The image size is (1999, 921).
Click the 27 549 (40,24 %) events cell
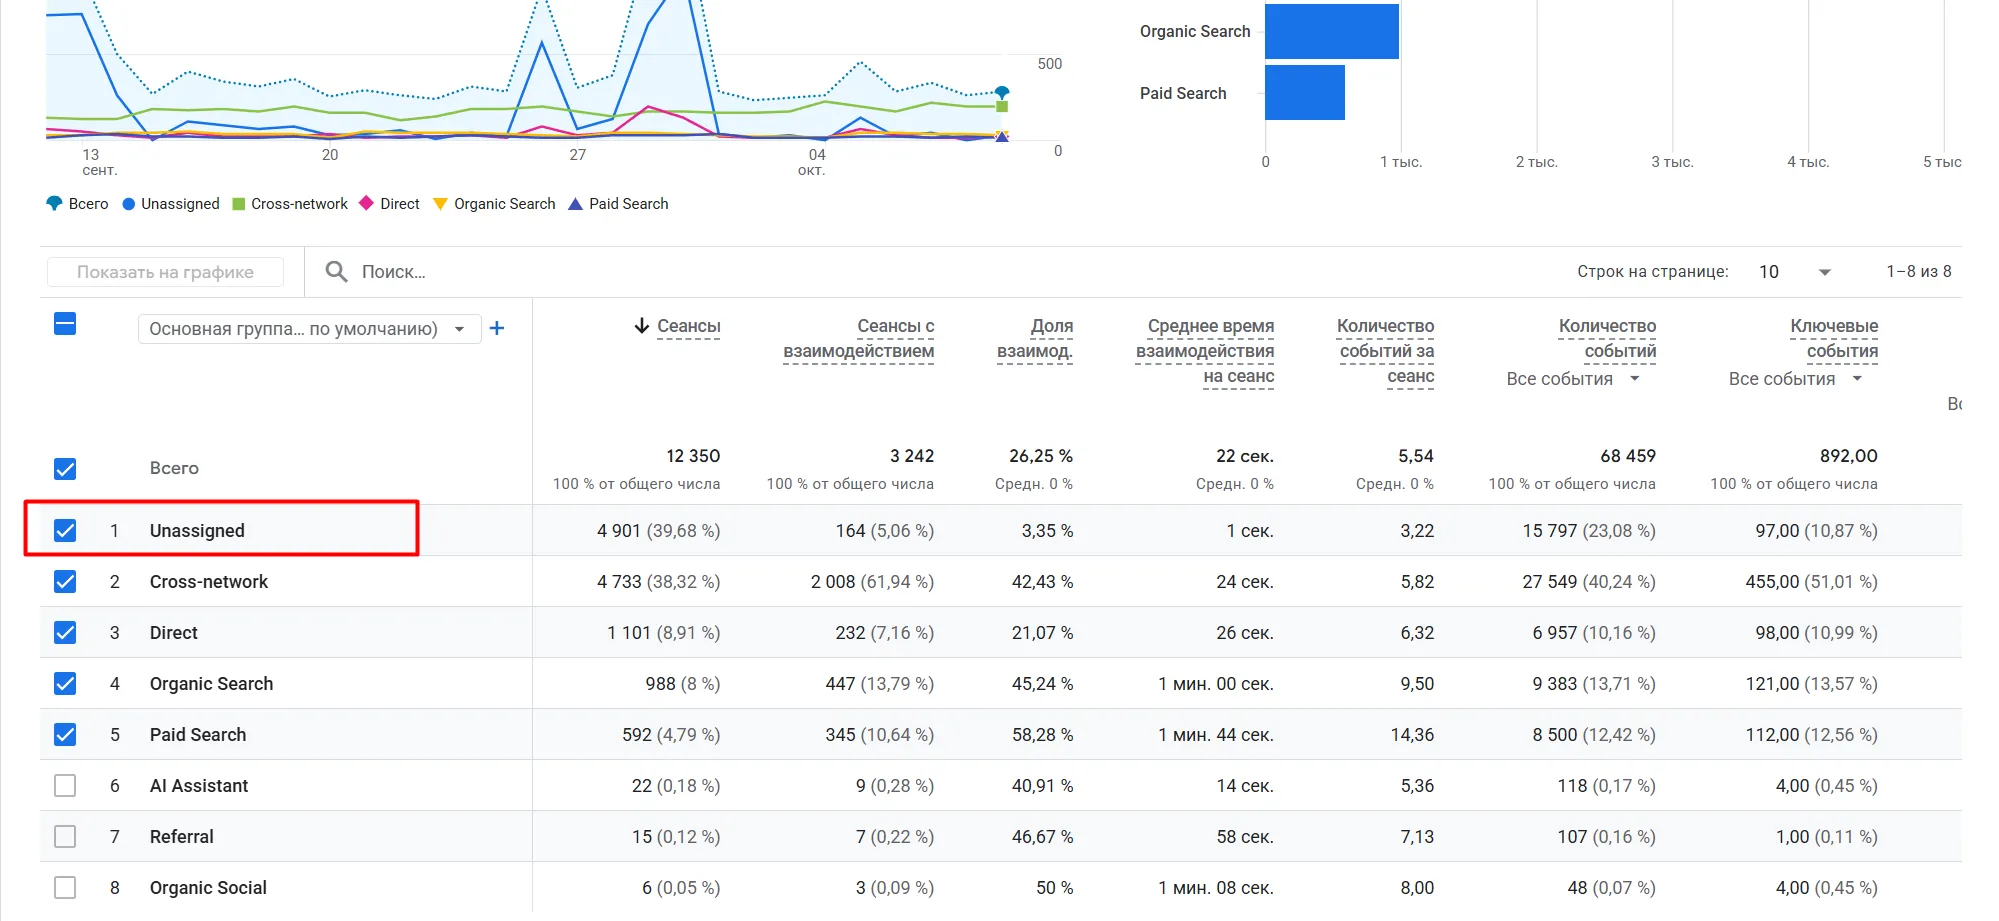[x=1589, y=581]
